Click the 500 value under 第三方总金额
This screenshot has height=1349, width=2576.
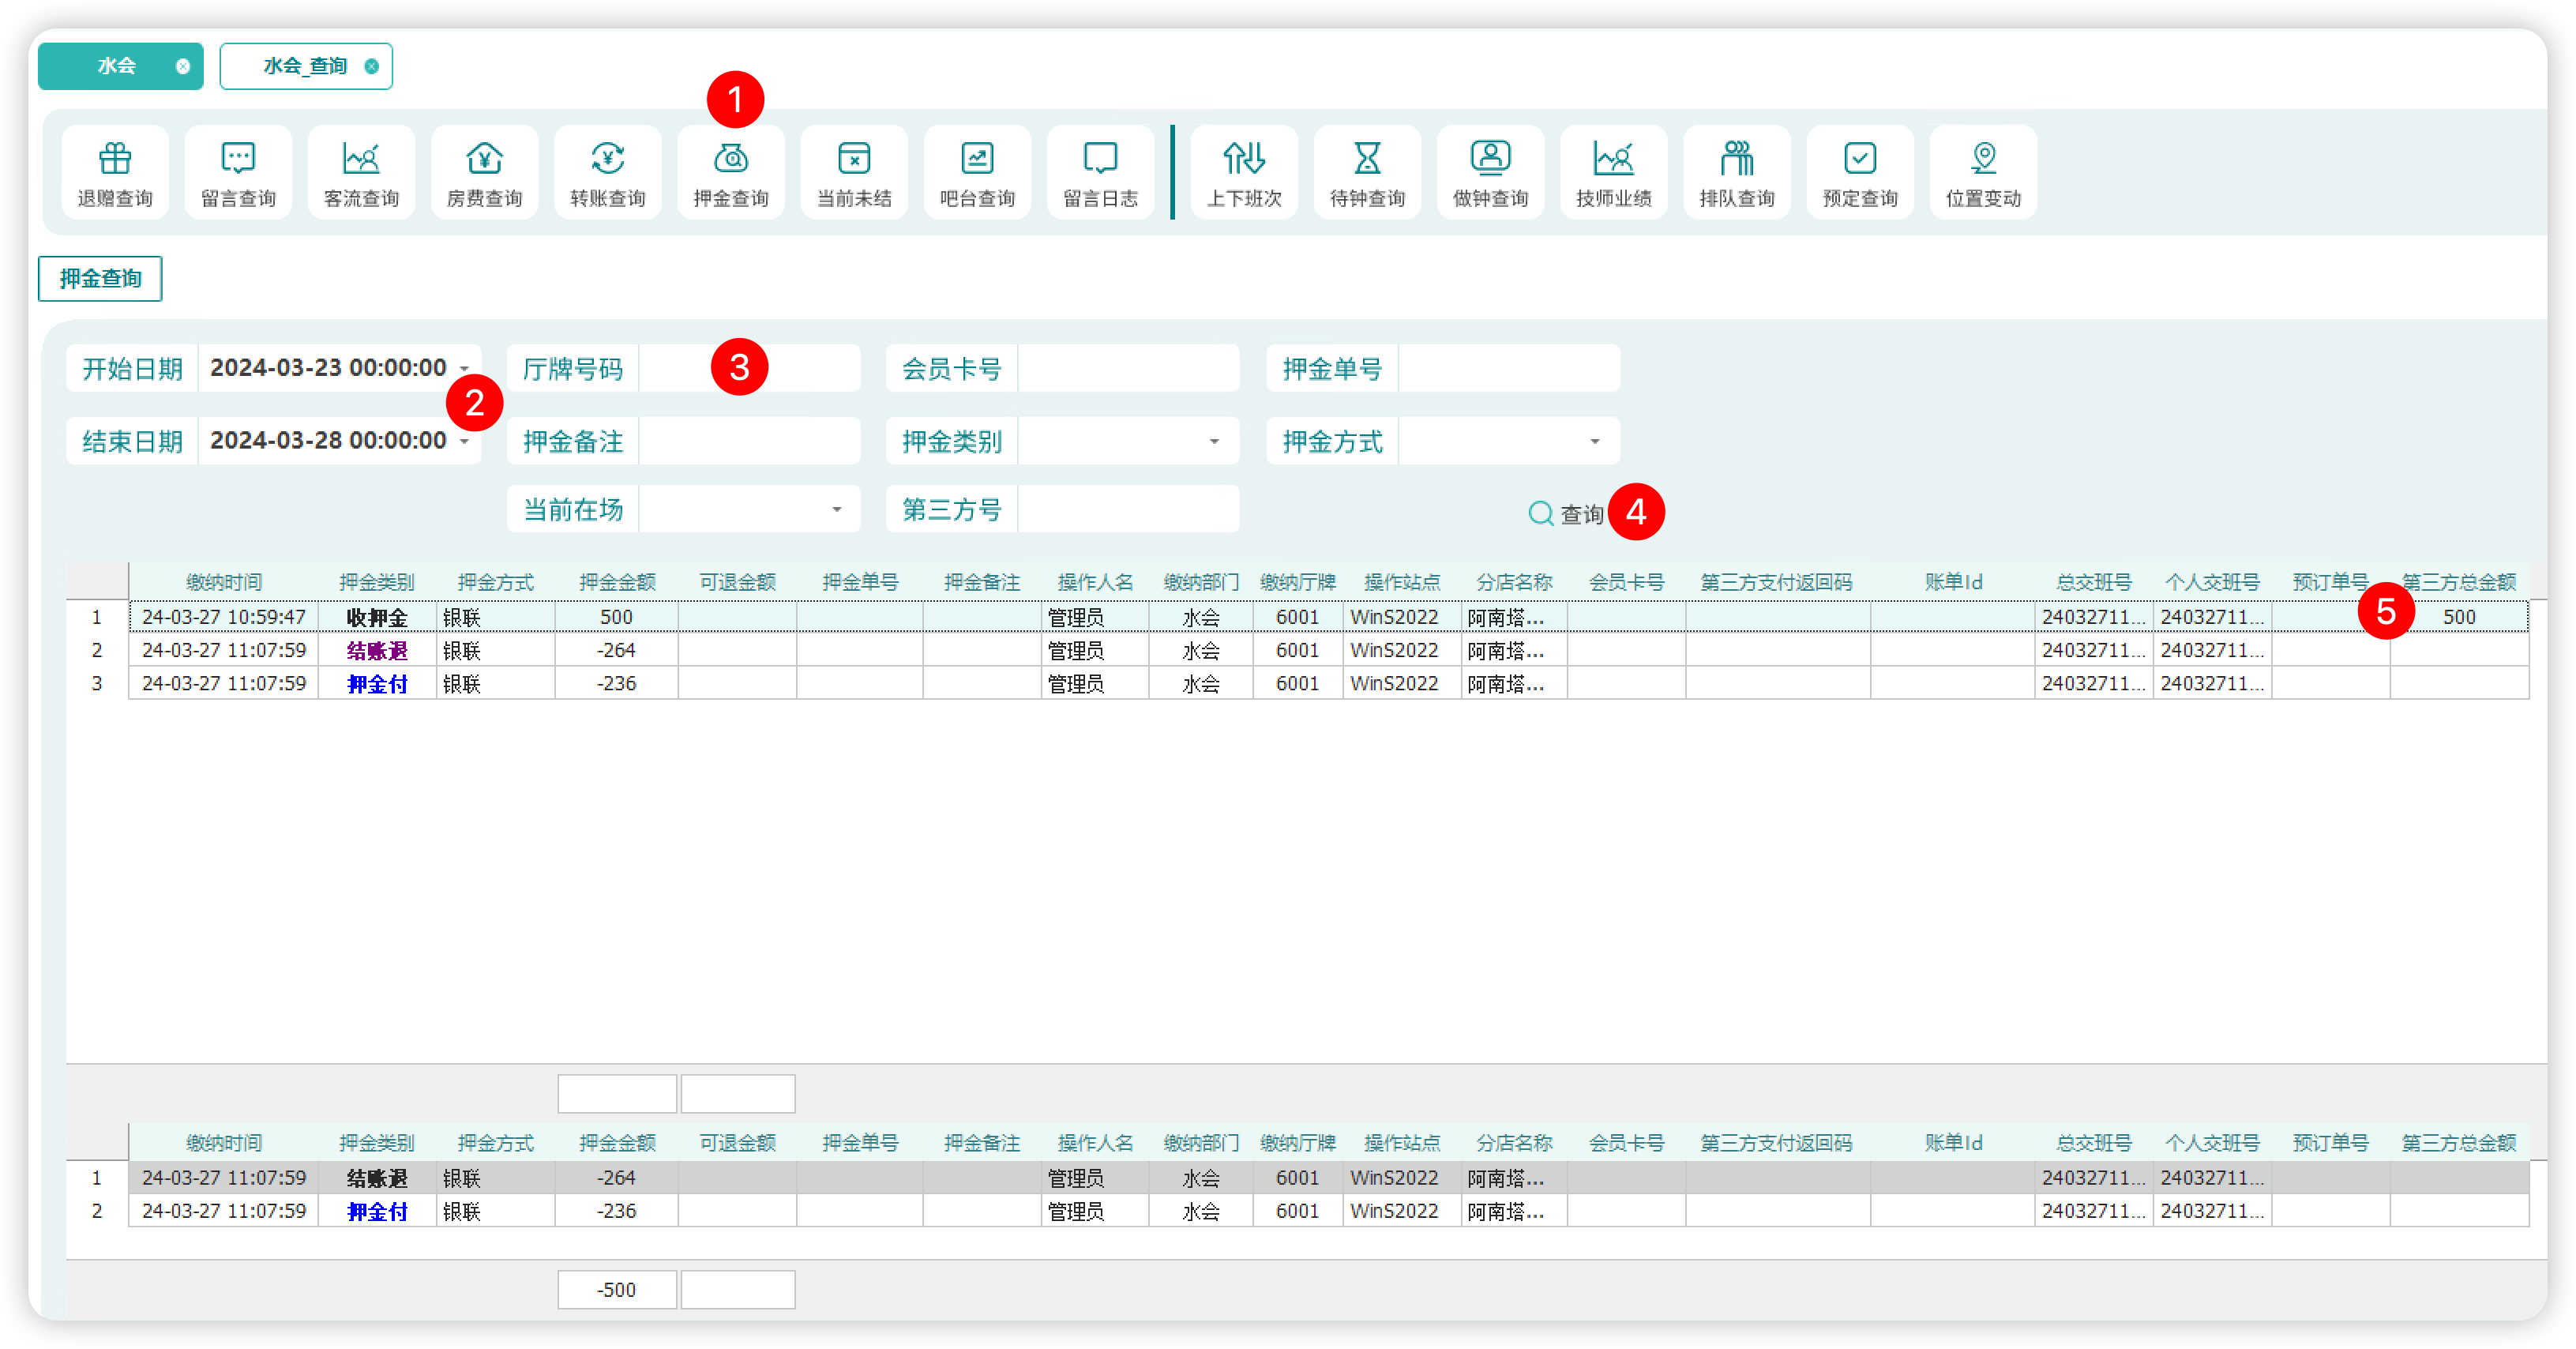pos(2459,617)
